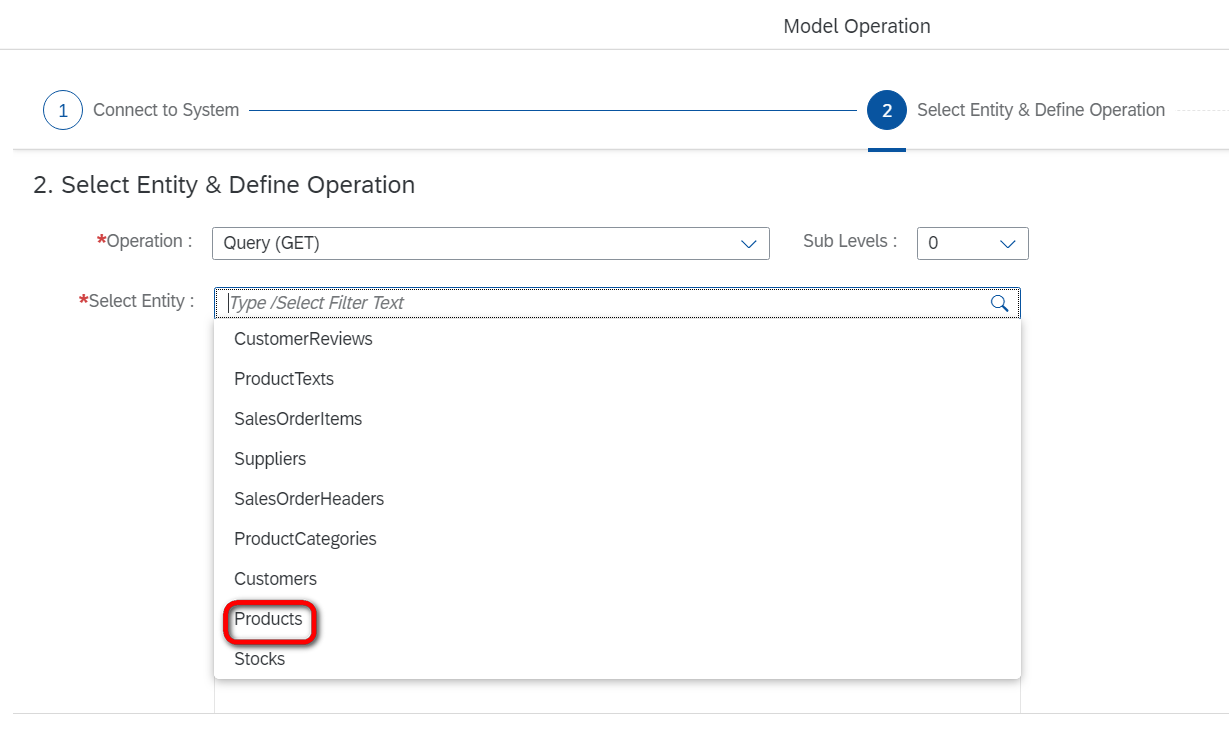This screenshot has width=1229, height=731.
Task: Click the step 1 circle icon
Action: point(63,110)
